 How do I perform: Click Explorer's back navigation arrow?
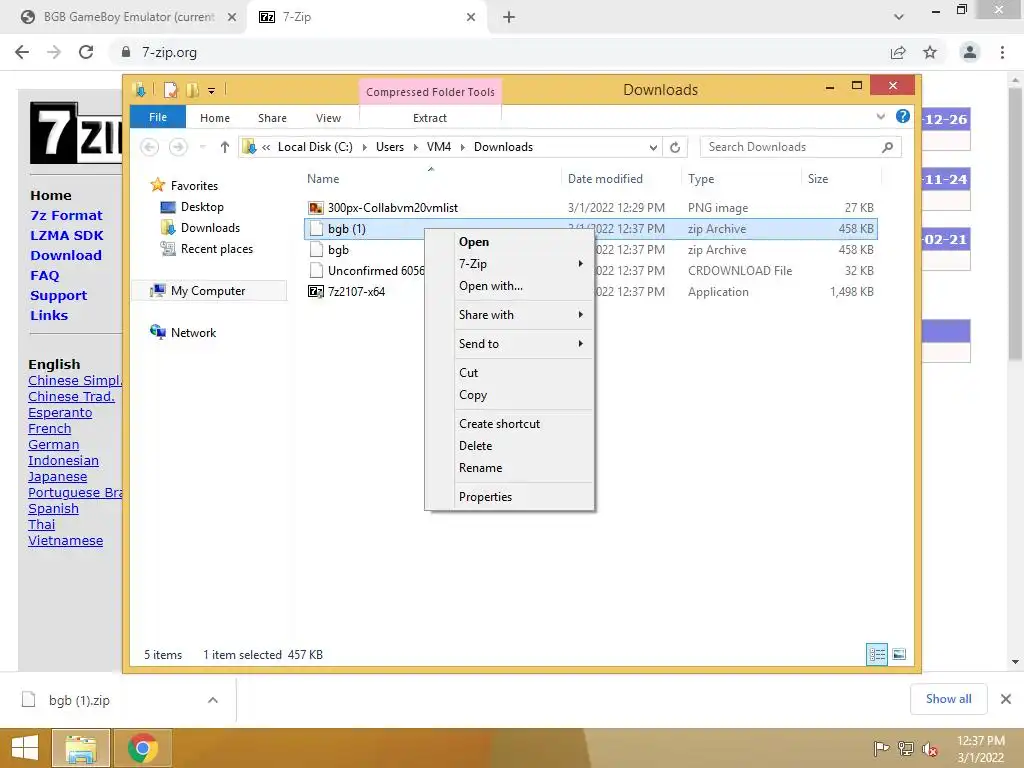150,147
